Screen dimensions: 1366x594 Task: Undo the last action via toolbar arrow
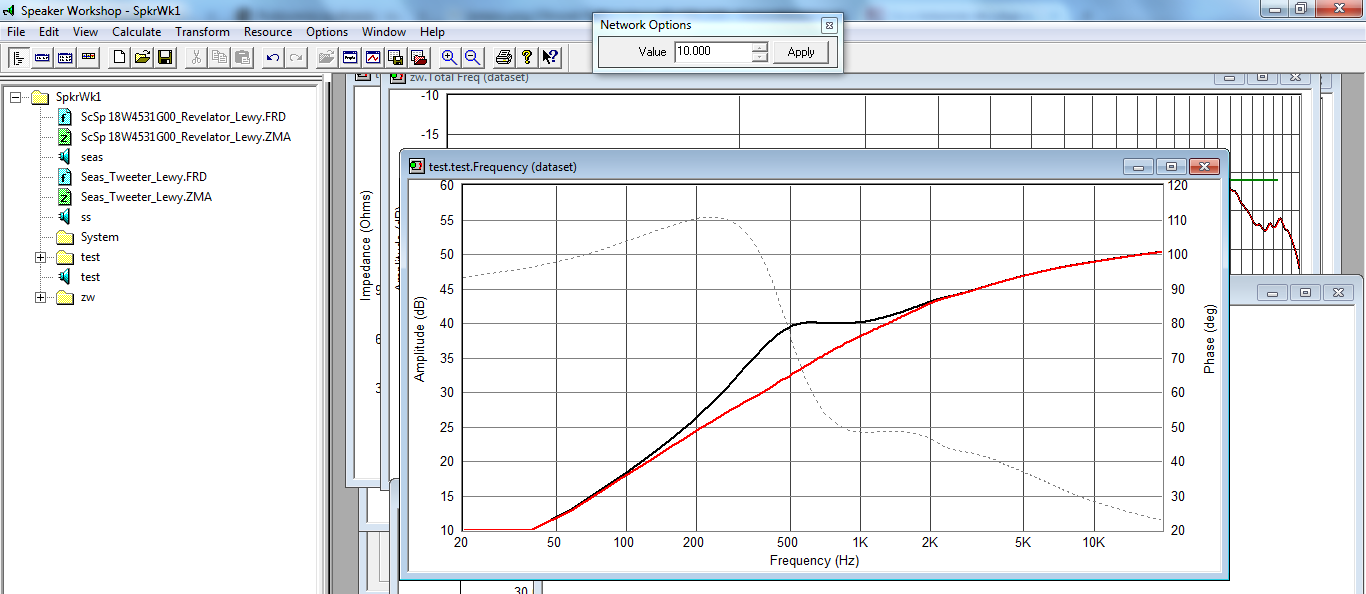(273, 57)
